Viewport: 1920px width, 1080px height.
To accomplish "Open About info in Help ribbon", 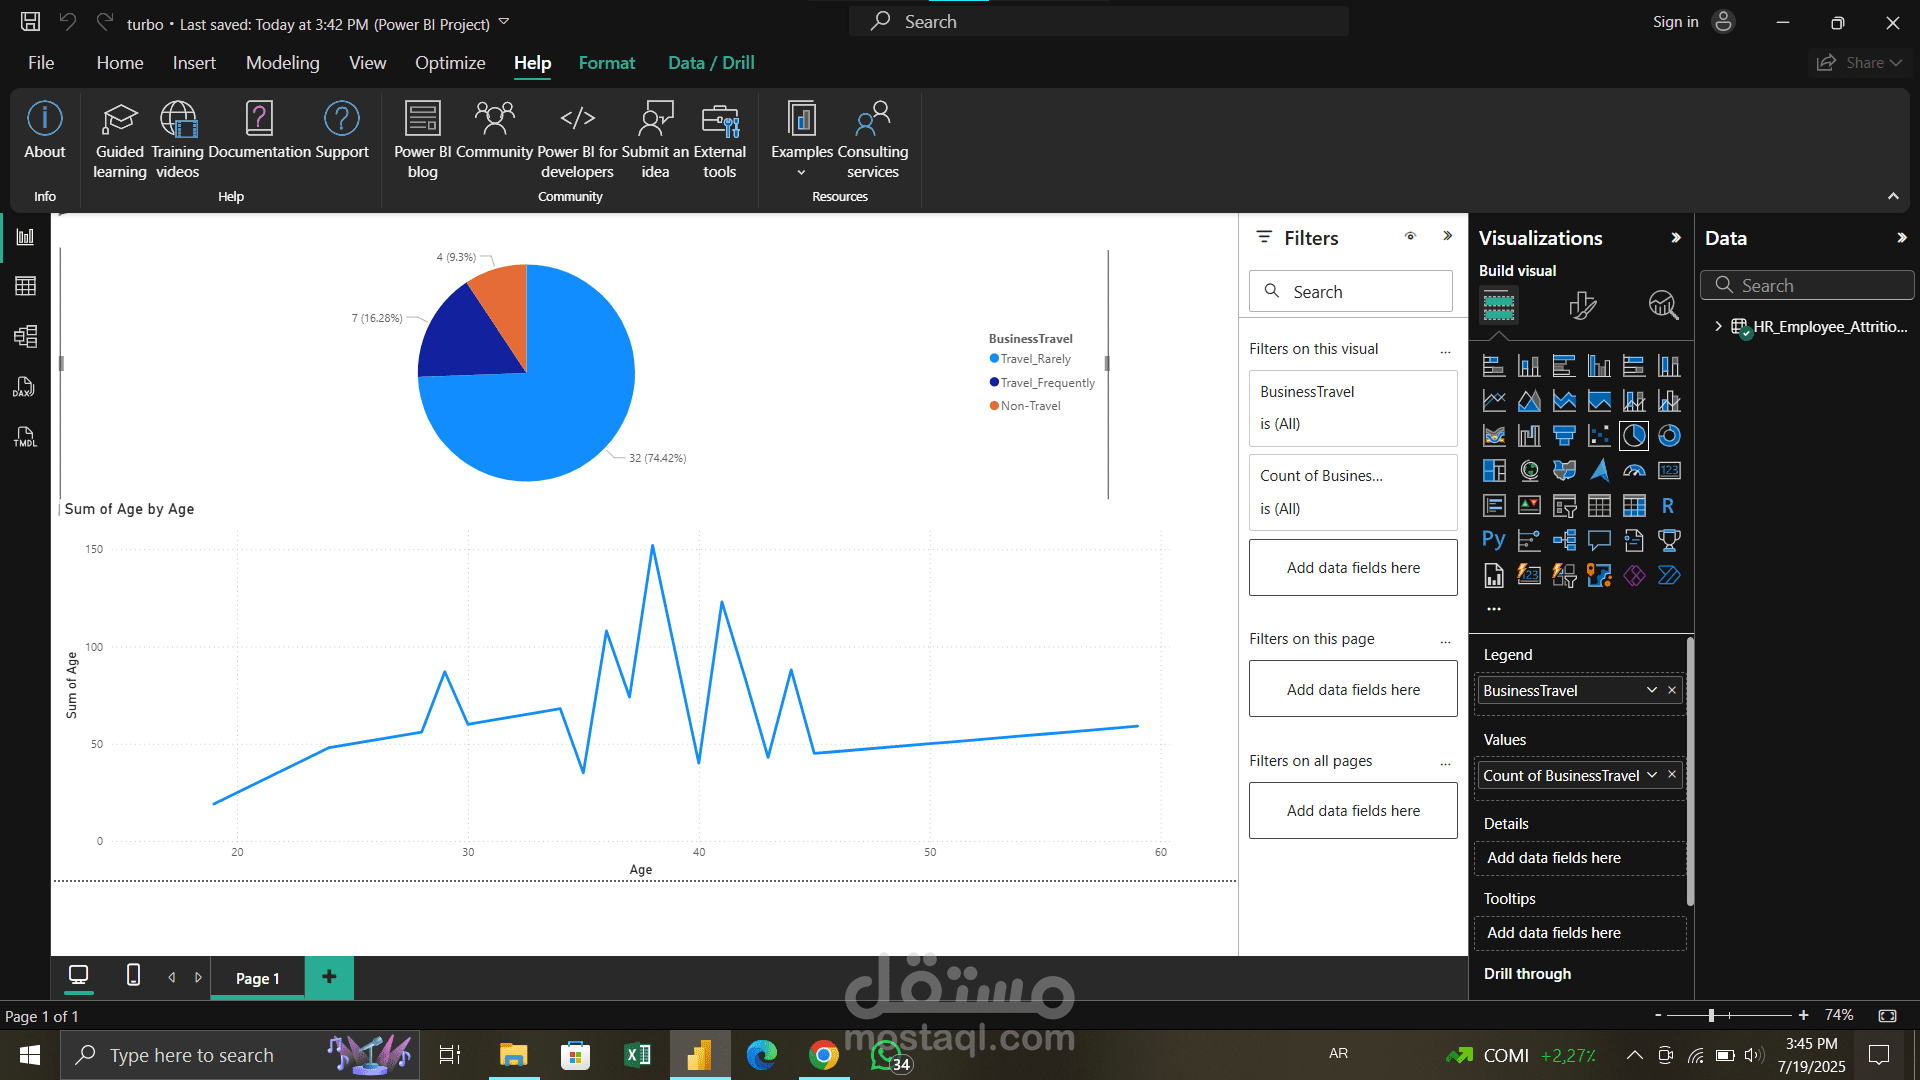I will [x=44, y=130].
